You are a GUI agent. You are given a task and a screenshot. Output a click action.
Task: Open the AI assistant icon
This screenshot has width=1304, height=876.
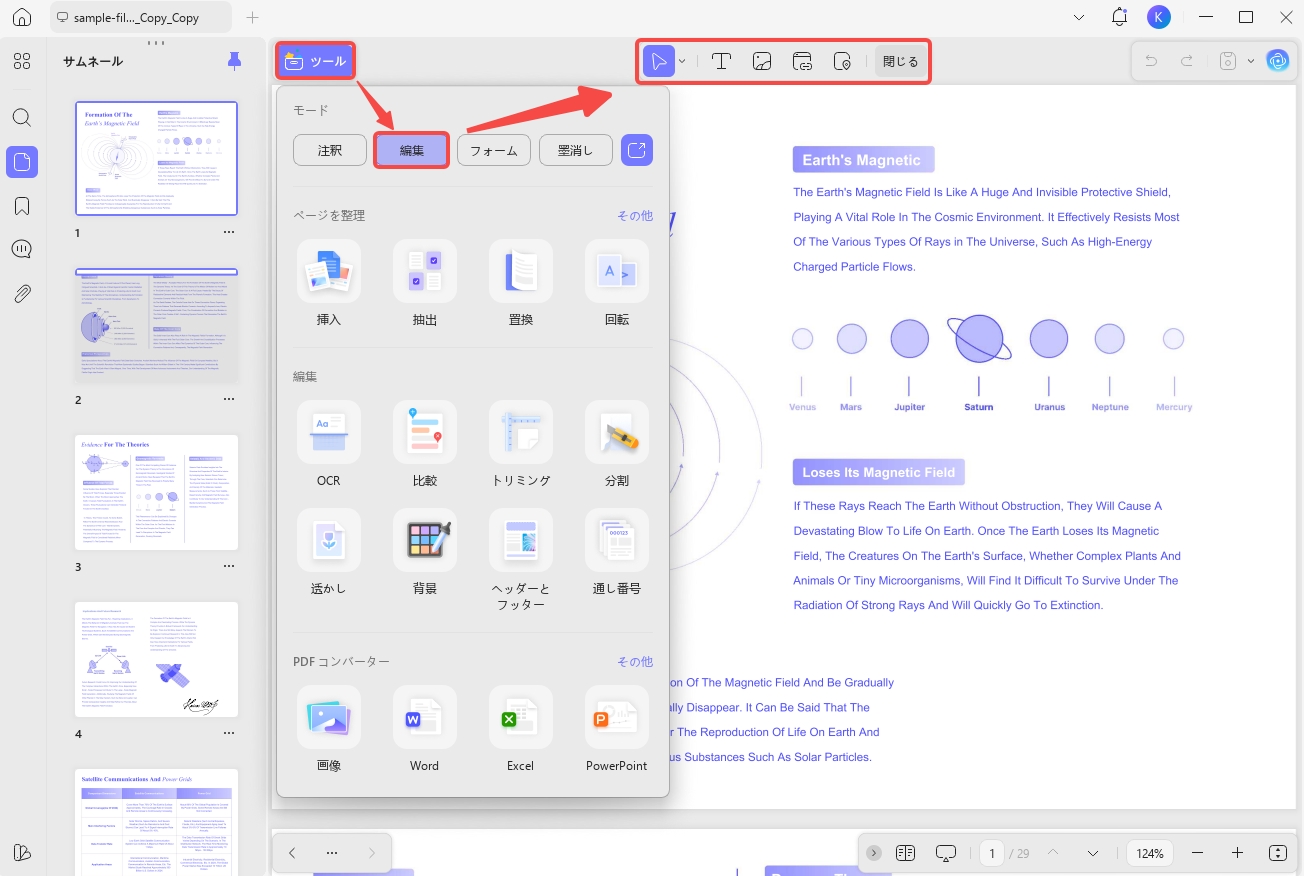1278,61
